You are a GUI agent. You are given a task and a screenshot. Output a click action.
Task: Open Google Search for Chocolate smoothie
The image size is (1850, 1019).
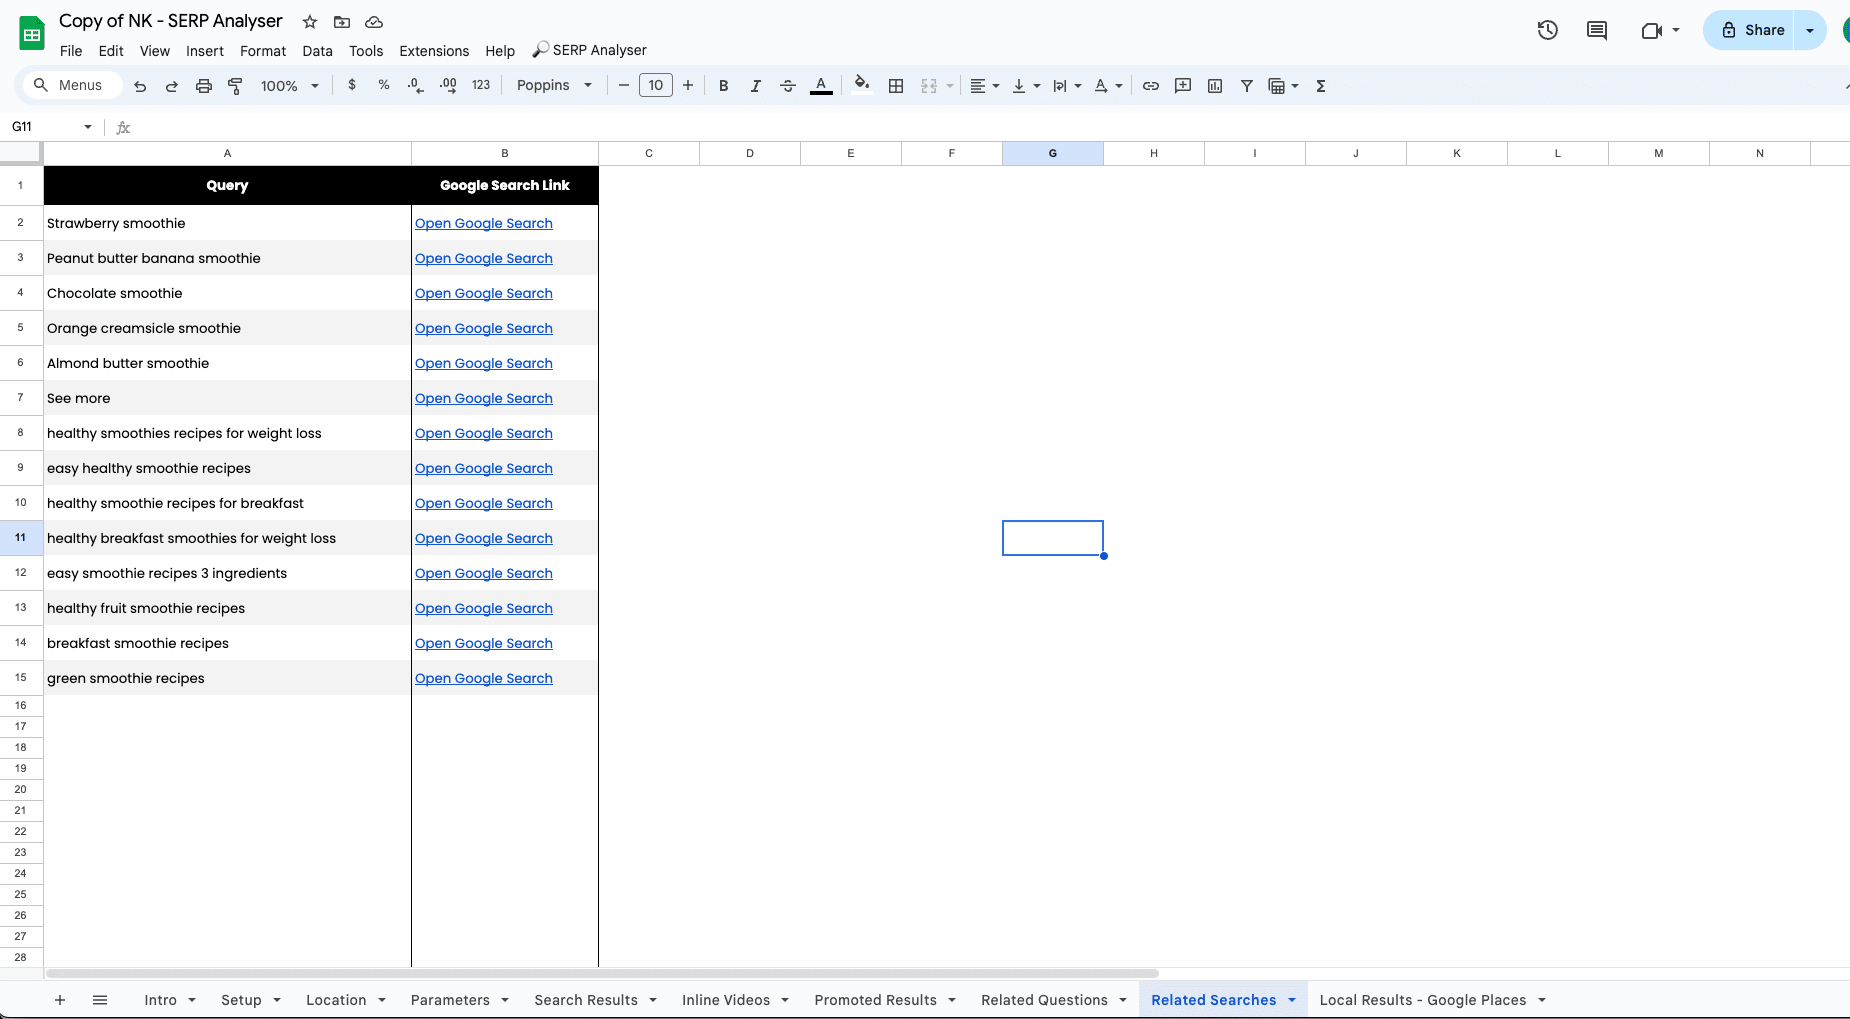click(484, 292)
